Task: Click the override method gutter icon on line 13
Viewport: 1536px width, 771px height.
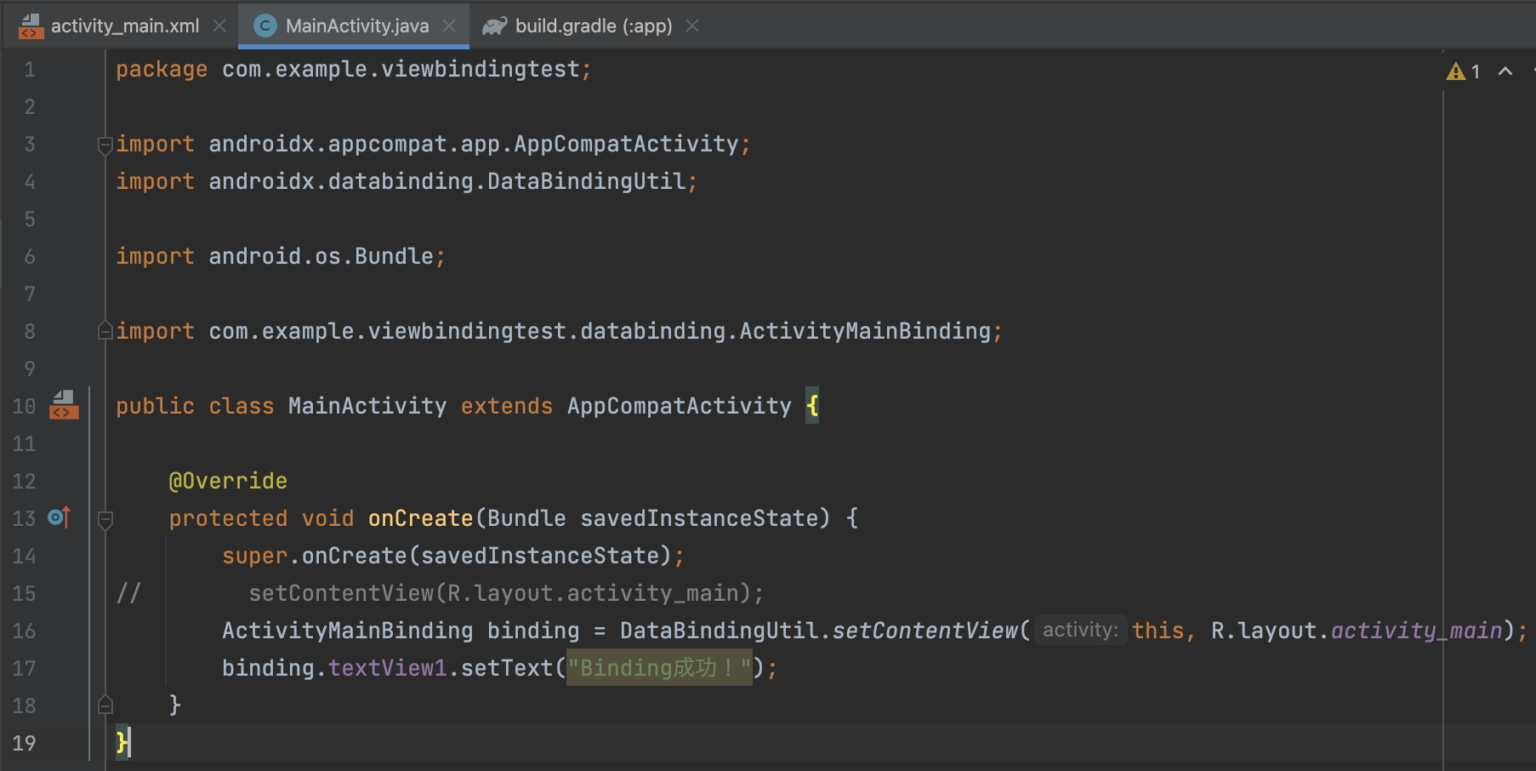Action: tap(59, 517)
